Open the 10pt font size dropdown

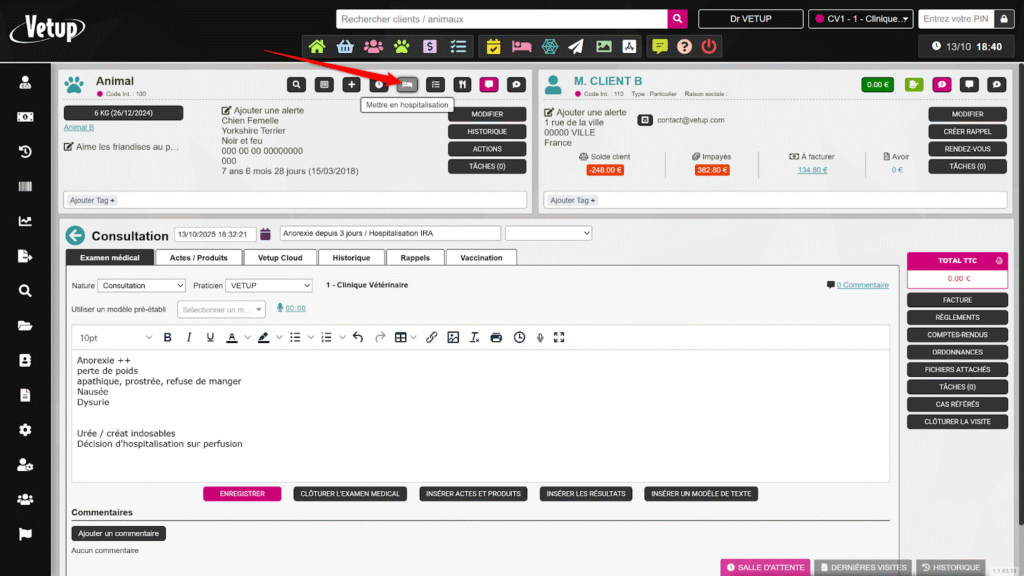115,338
